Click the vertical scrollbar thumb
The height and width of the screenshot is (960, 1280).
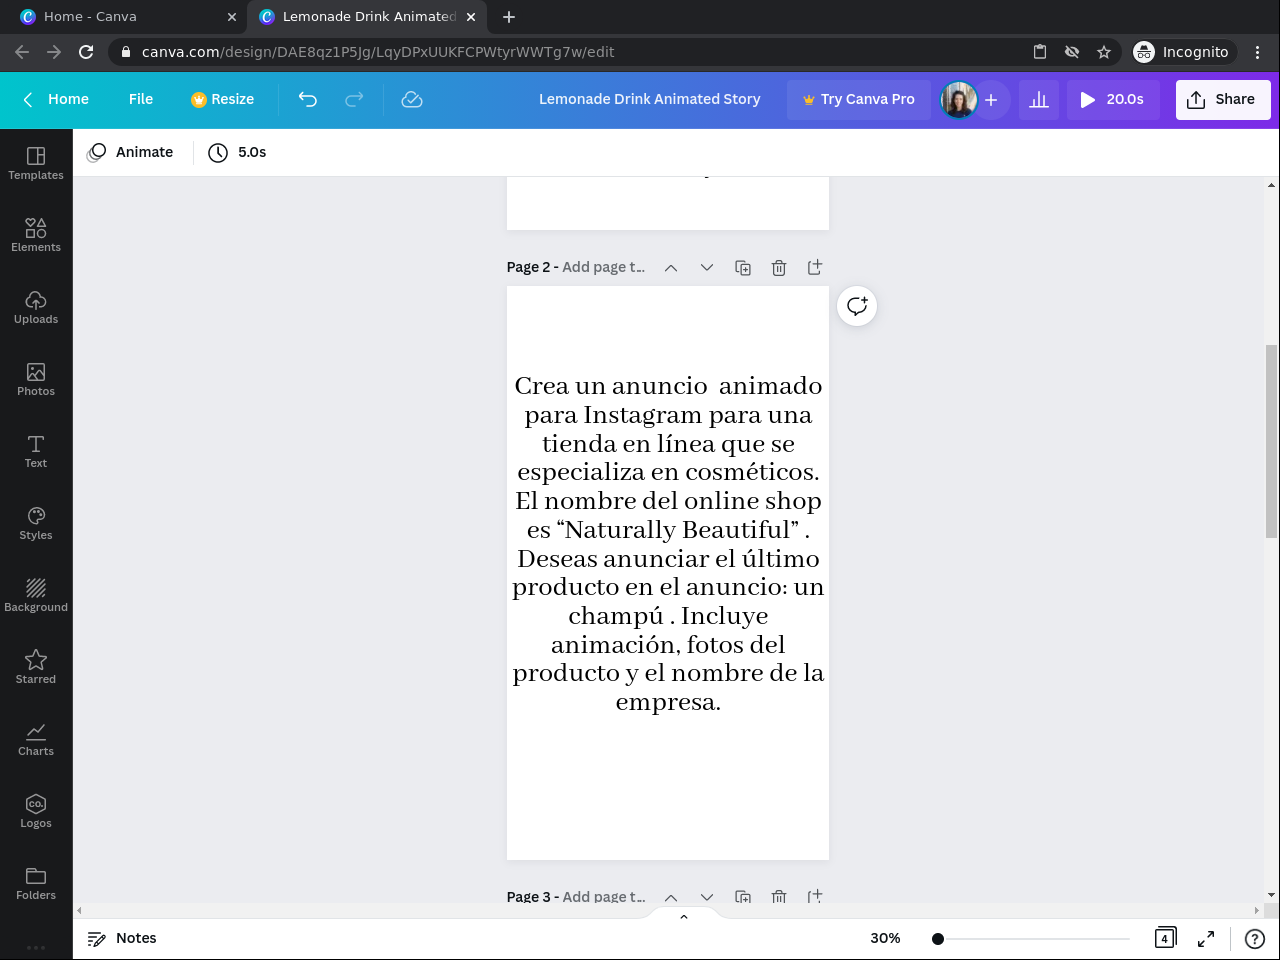click(x=1271, y=442)
